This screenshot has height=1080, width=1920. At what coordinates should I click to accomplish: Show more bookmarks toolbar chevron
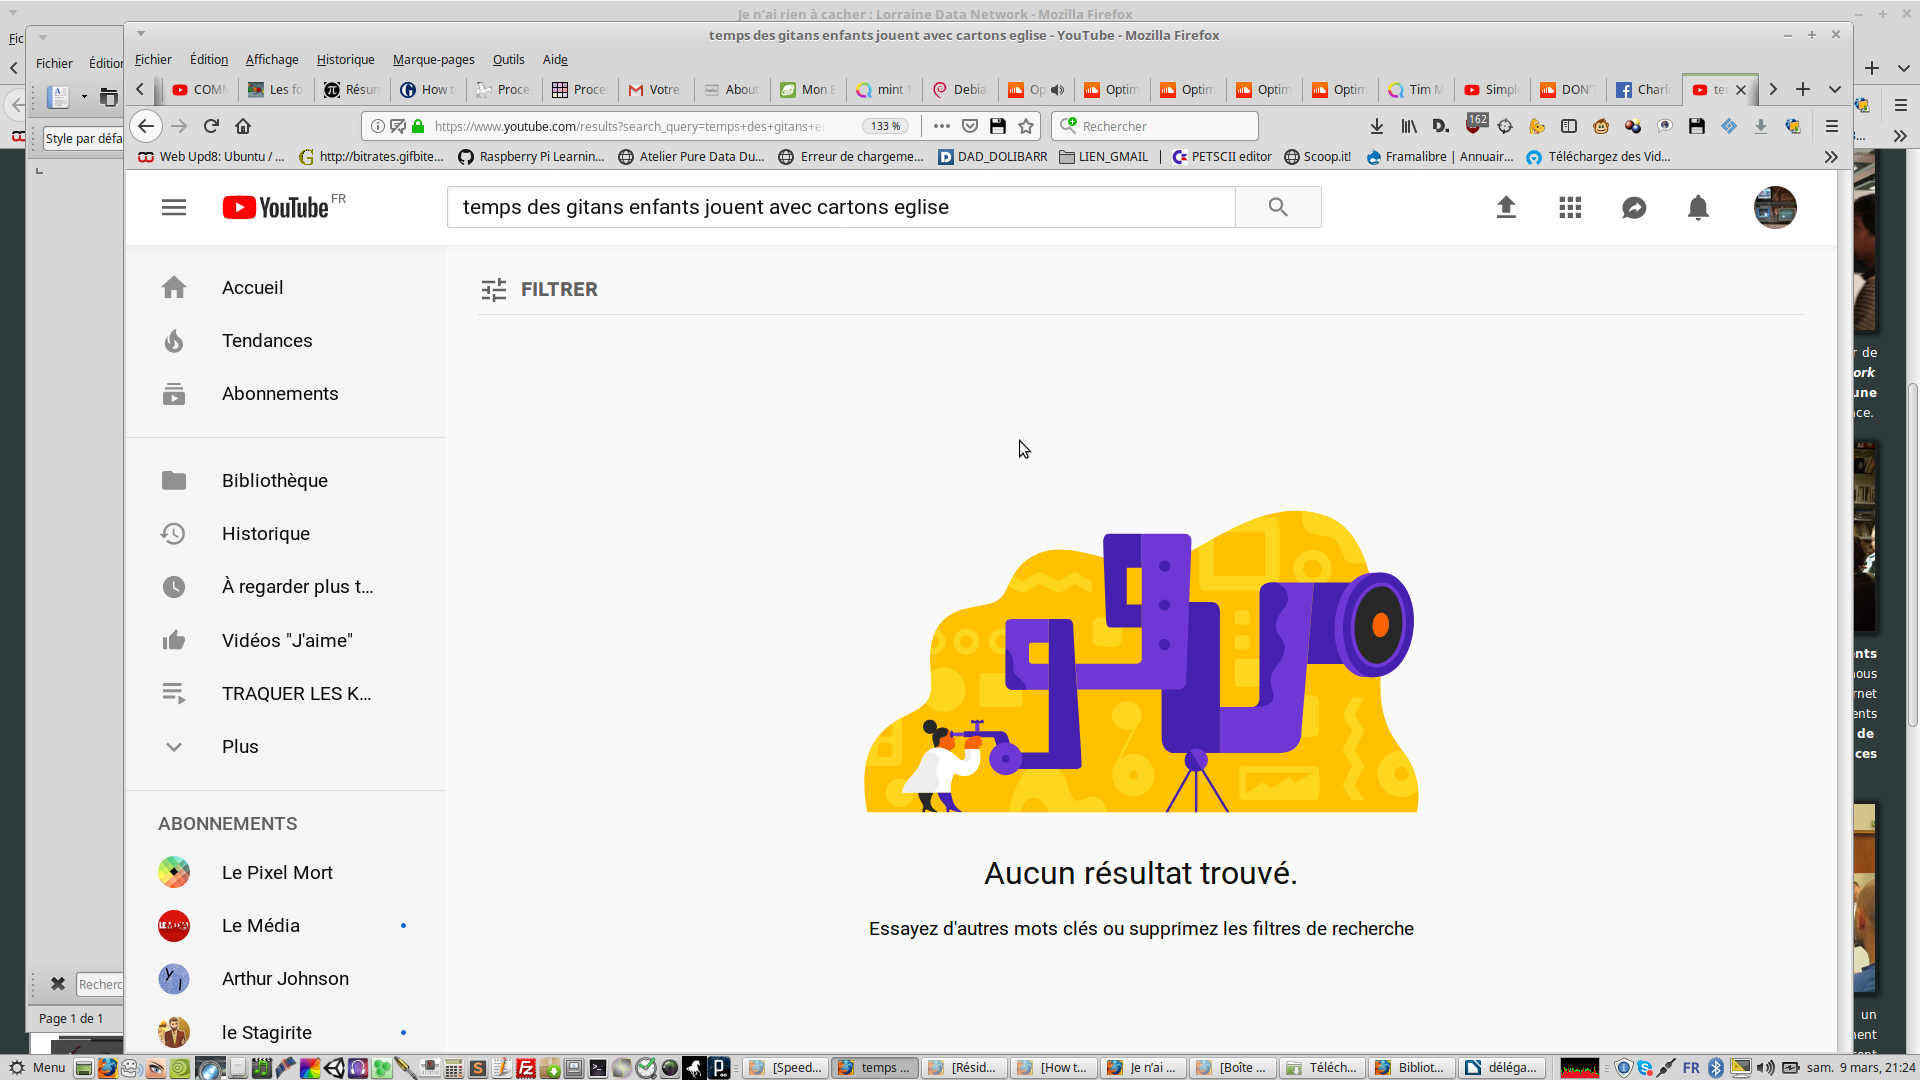tap(1830, 157)
